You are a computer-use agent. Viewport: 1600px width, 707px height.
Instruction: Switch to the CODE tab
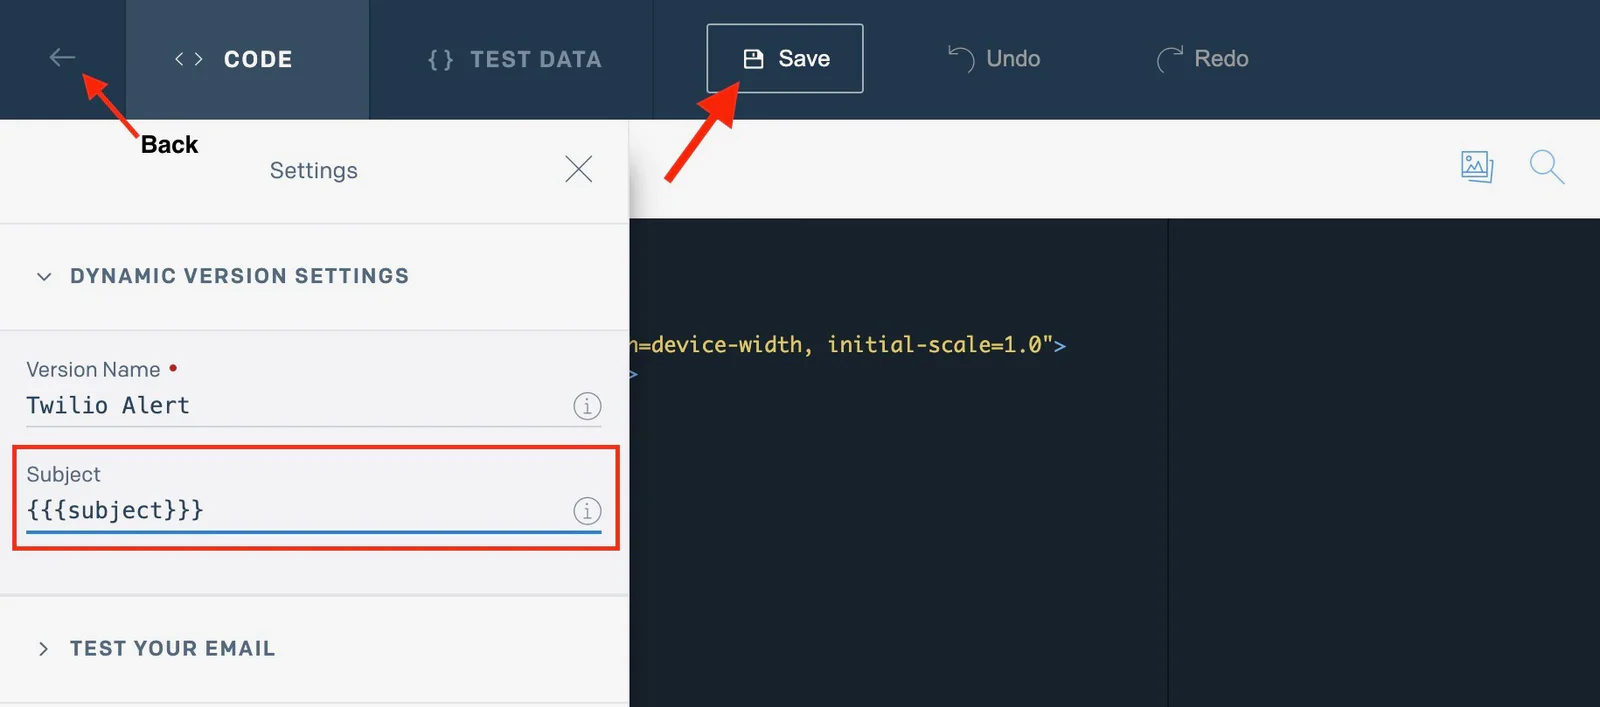[x=247, y=59]
